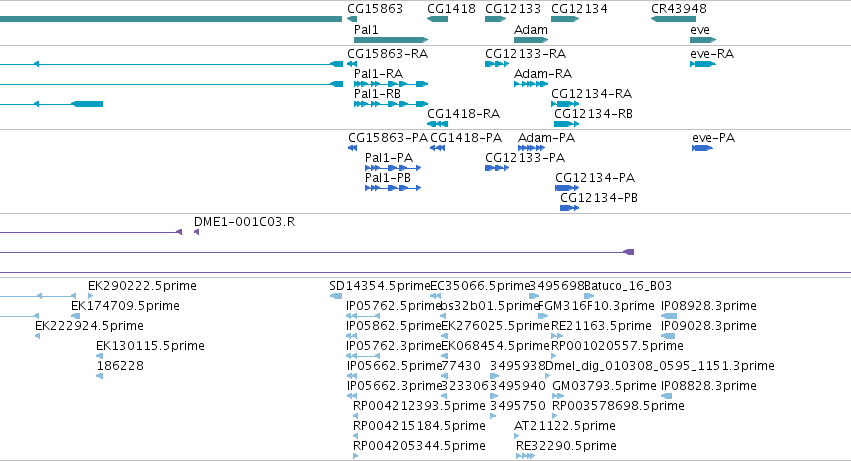
Task: Click the RE21163.5prime EST label
Action: tap(601, 326)
